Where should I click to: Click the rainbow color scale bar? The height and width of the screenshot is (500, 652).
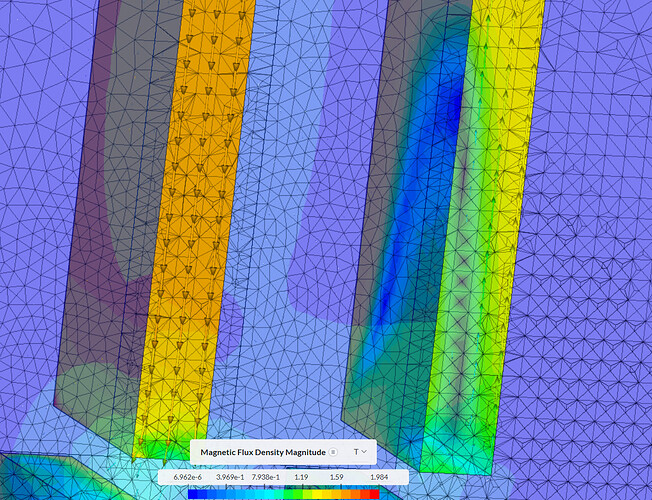(x=284, y=494)
